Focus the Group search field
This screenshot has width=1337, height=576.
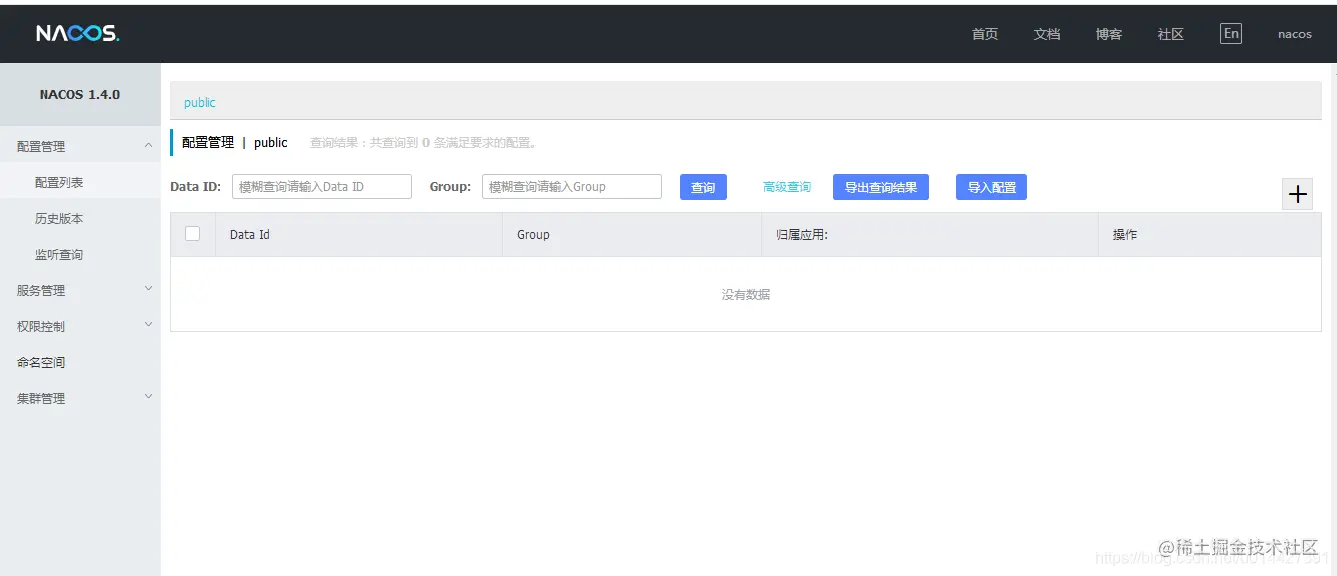click(x=572, y=187)
